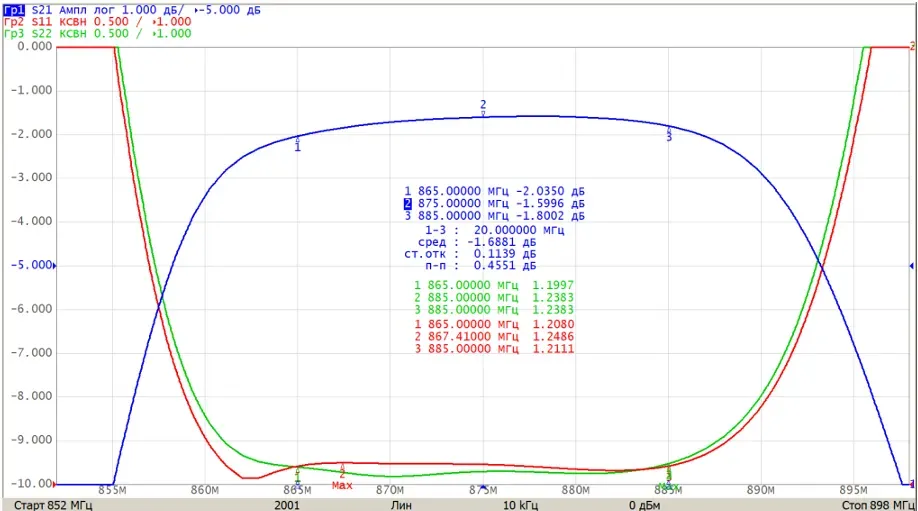Click the -10.00 bottom of the Y scale
The width and height of the screenshot is (918, 511).
[32, 483]
